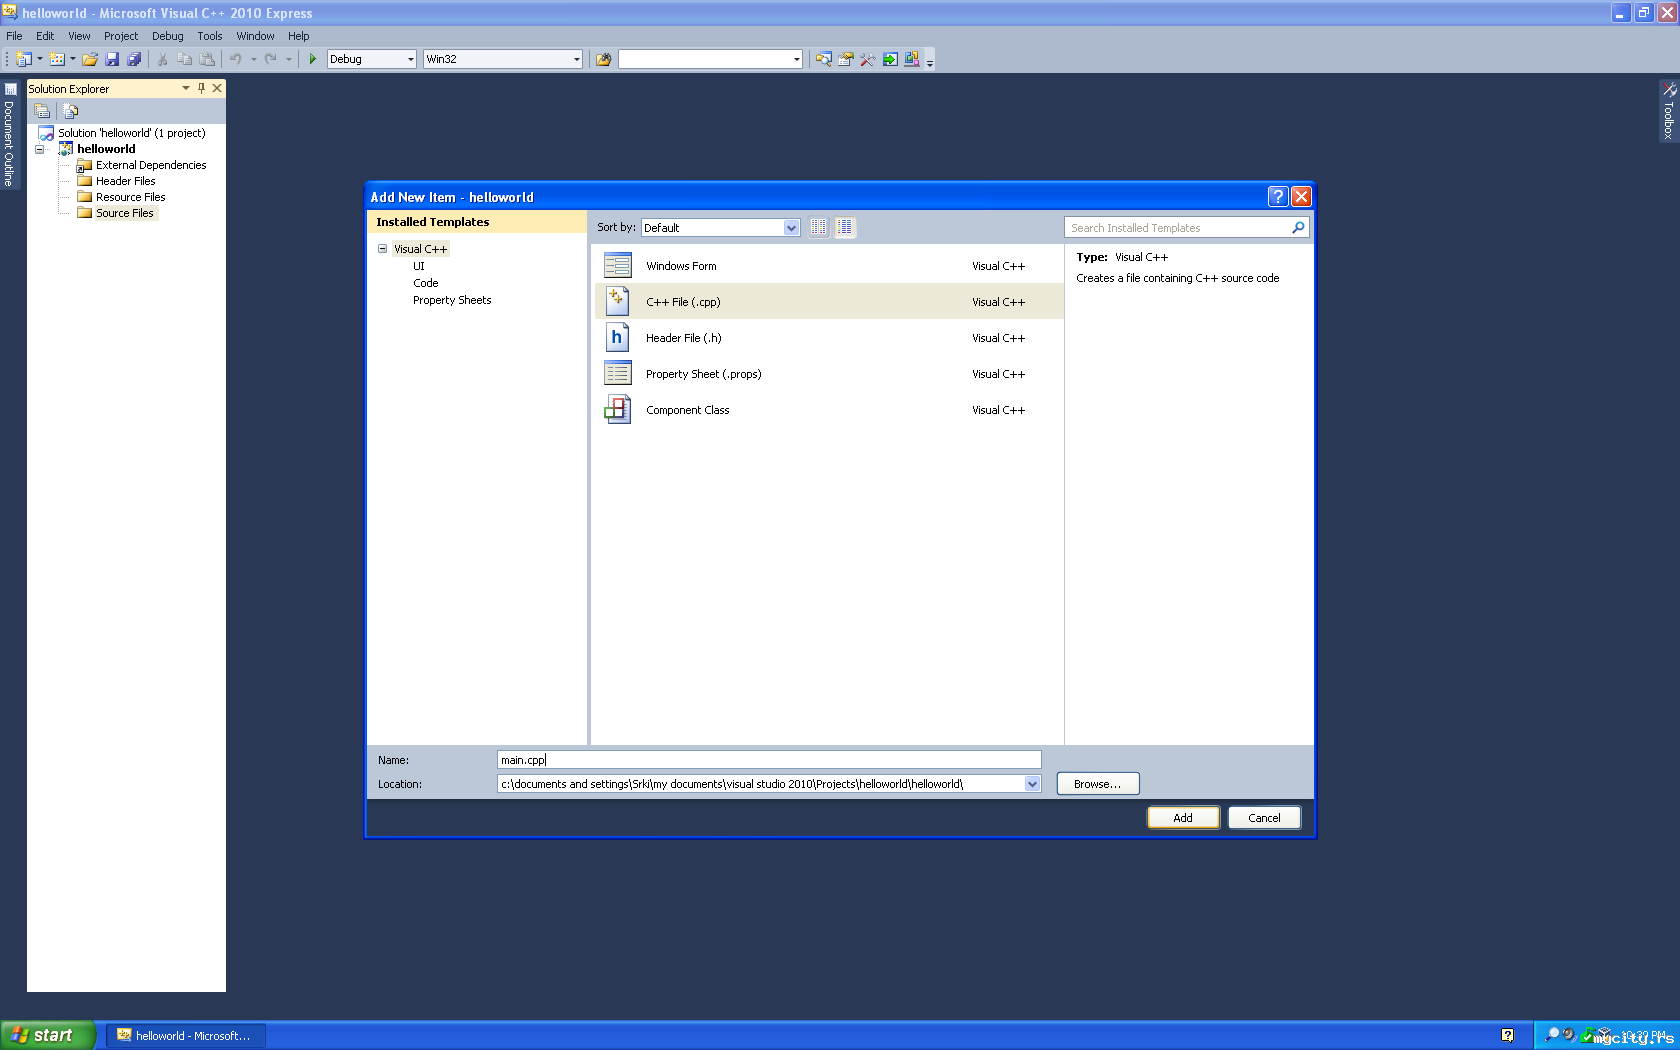
Task: Open the Tools menu
Action: [210, 36]
